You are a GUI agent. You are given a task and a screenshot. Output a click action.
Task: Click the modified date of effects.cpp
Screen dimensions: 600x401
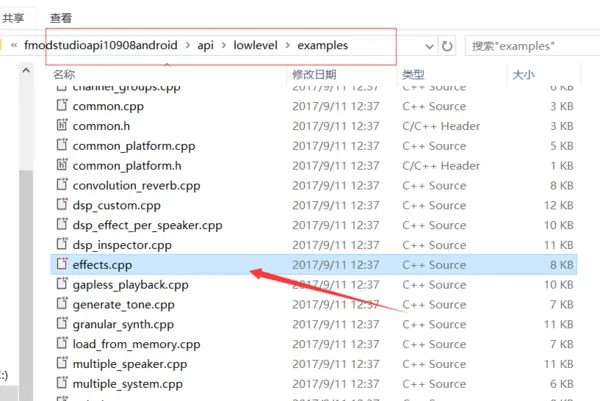[x=336, y=265]
